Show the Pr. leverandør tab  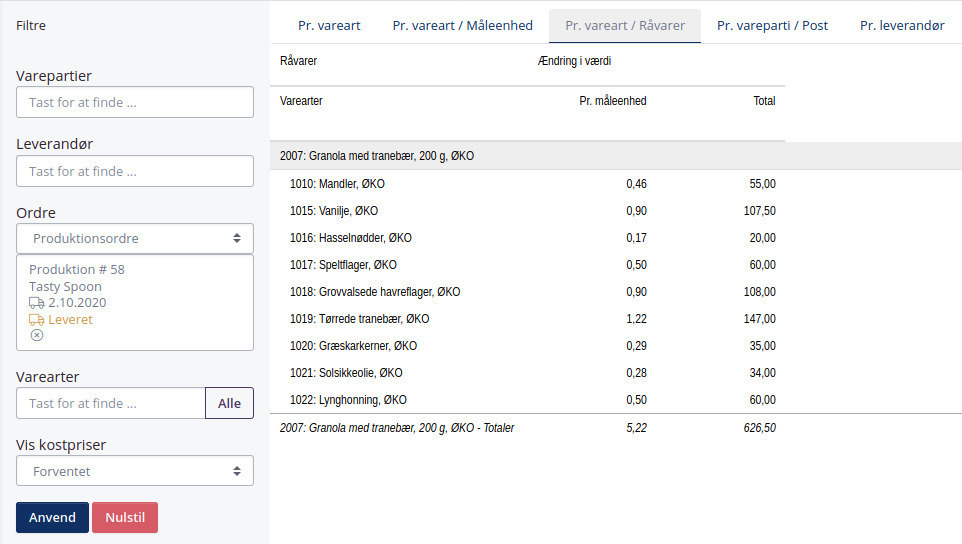pos(901,26)
